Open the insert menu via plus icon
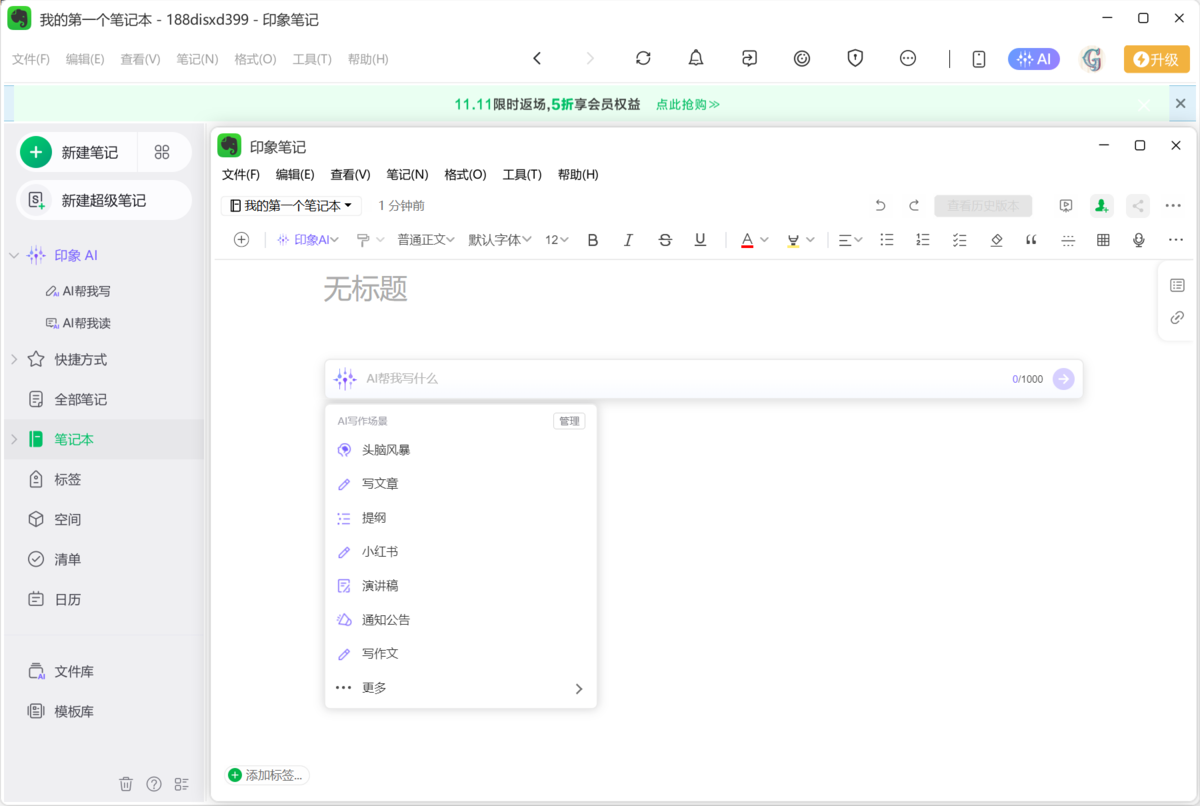The image size is (1200, 806). coord(241,239)
